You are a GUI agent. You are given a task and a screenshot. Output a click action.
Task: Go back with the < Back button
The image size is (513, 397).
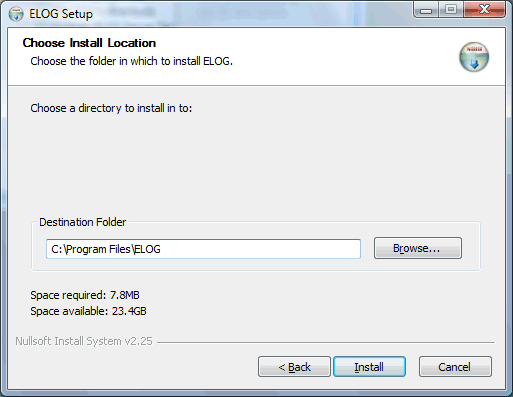point(294,367)
